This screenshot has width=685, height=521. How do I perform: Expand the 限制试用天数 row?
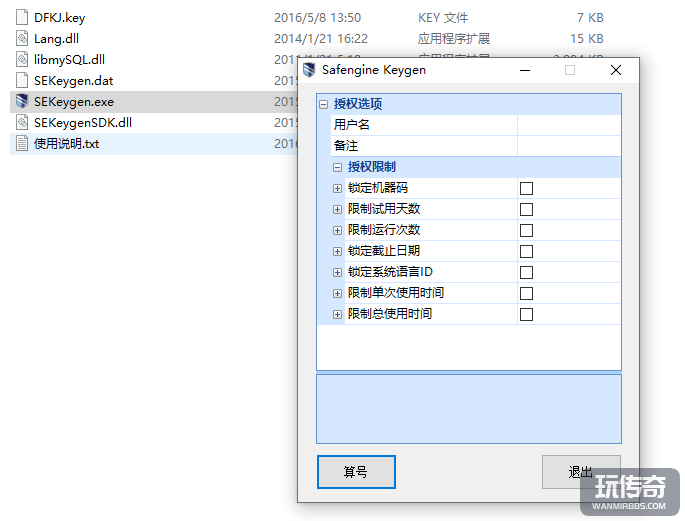(337, 209)
